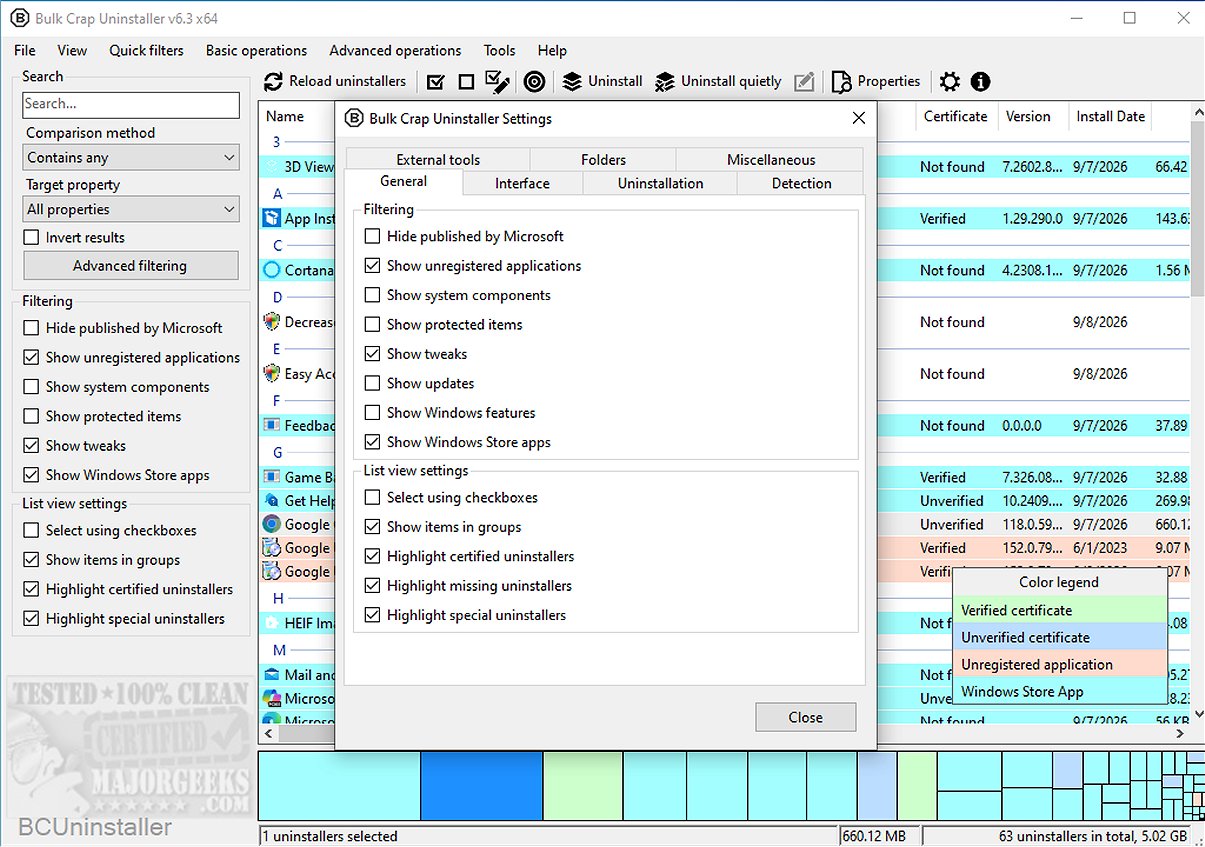Click the select all checkmark toolbar icon

(x=435, y=82)
